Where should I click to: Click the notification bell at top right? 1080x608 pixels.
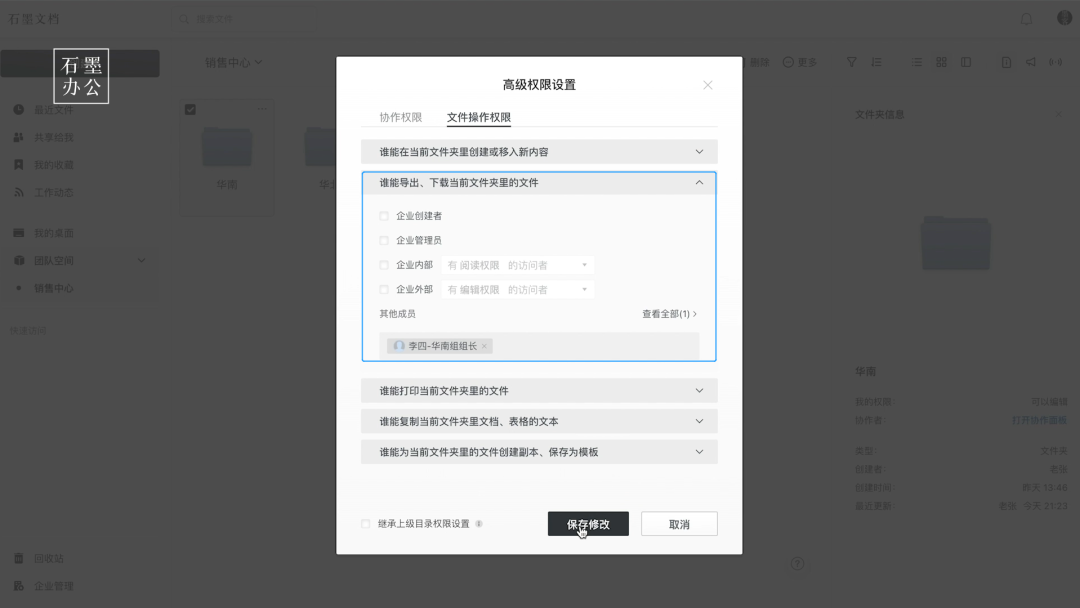[1028, 17]
